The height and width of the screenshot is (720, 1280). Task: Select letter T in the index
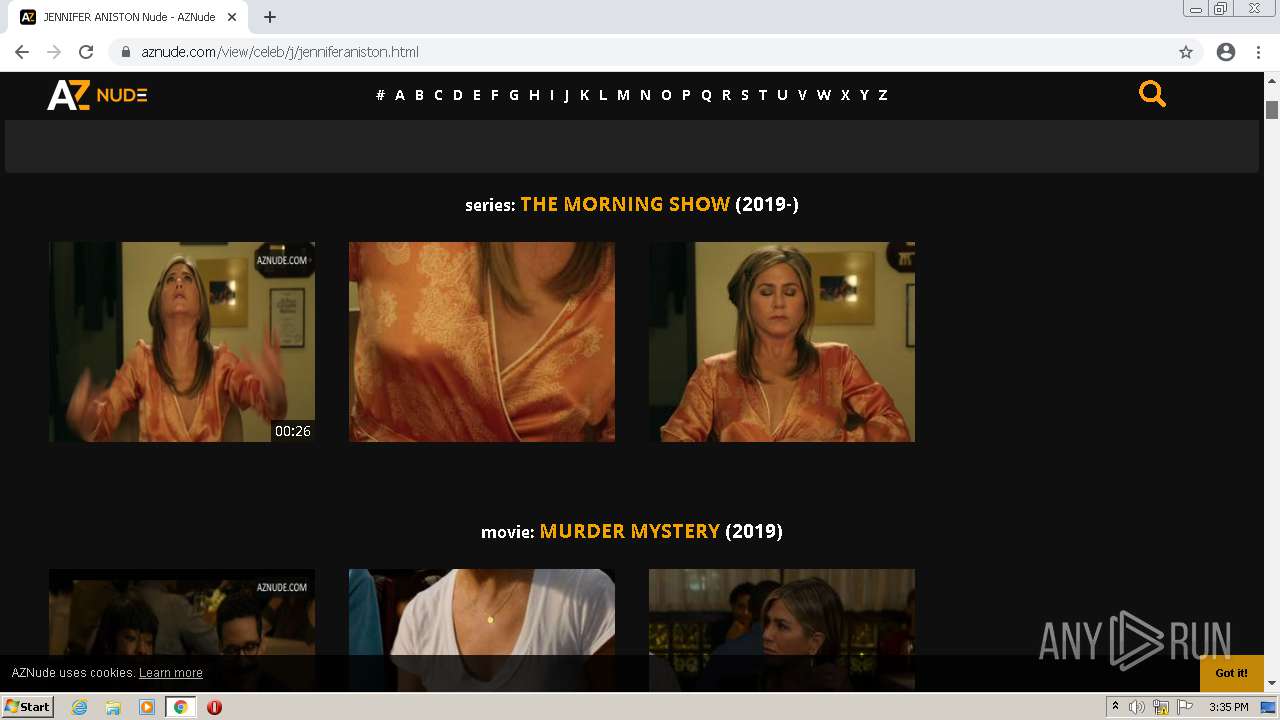(763, 95)
